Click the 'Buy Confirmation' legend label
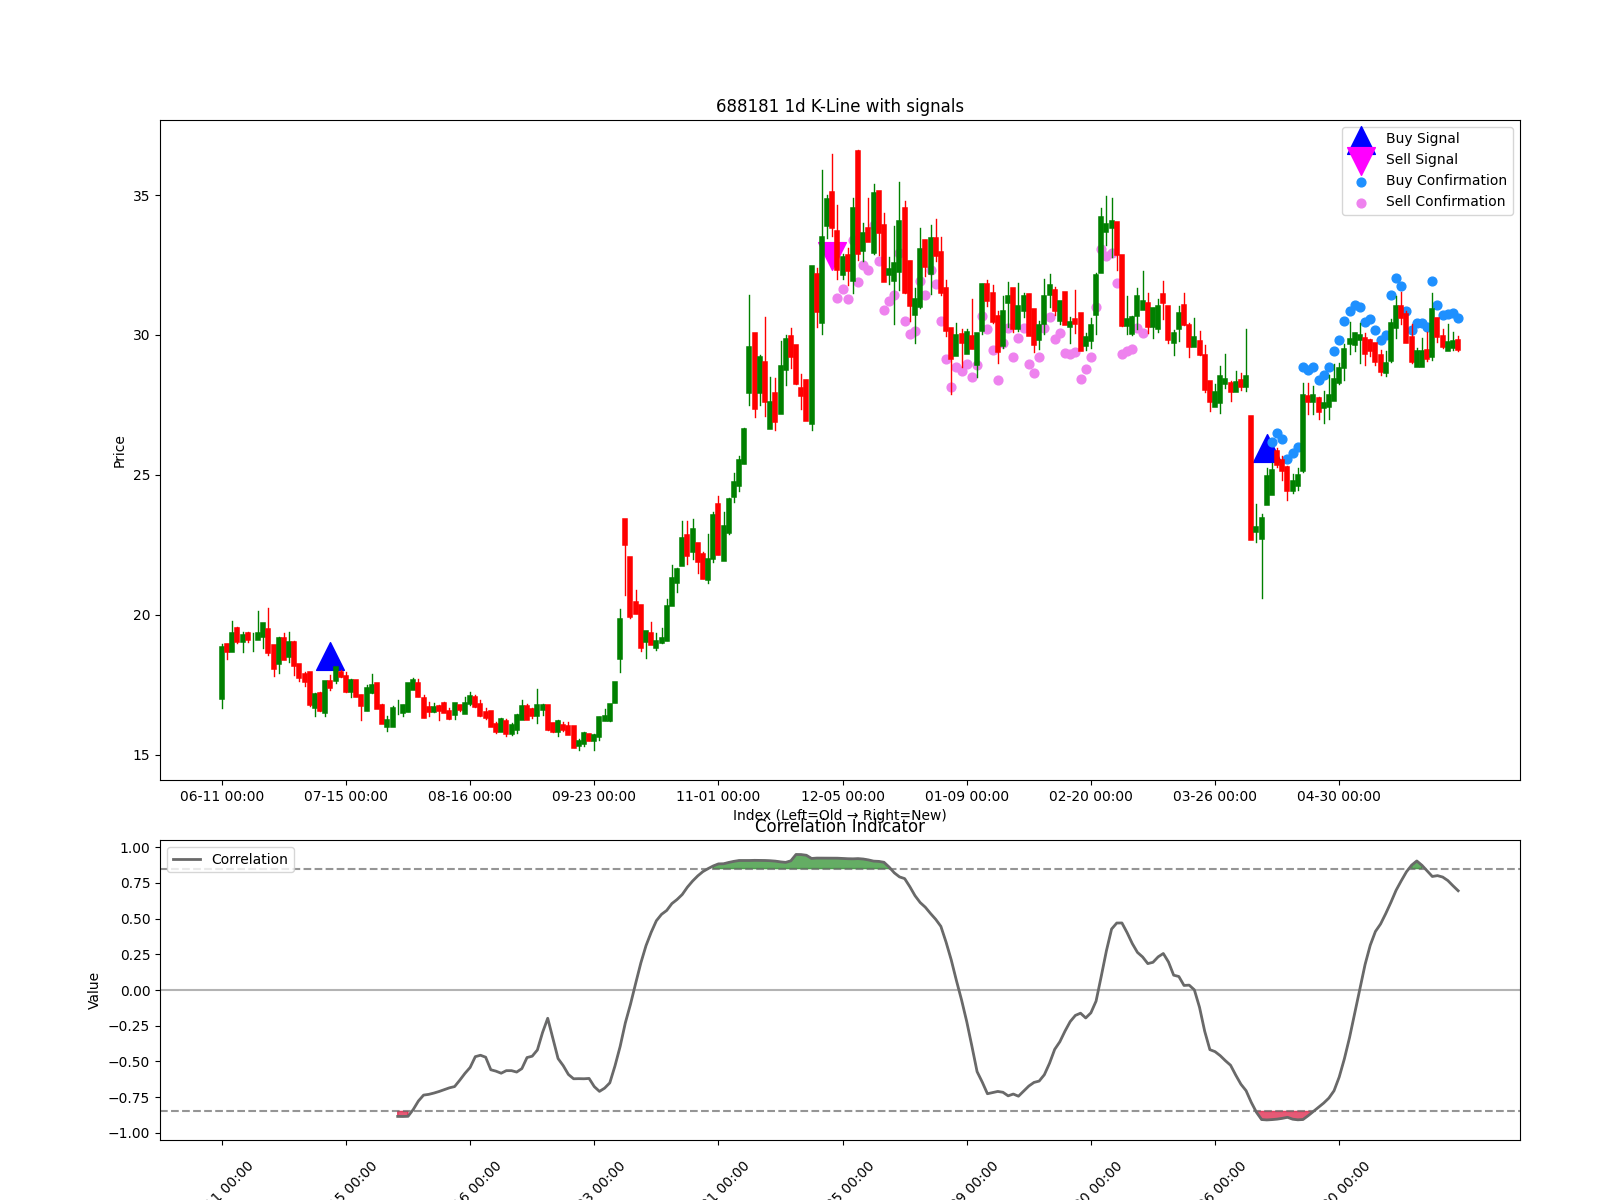Screen dimensions: 1600x1200 click(1446, 181)
